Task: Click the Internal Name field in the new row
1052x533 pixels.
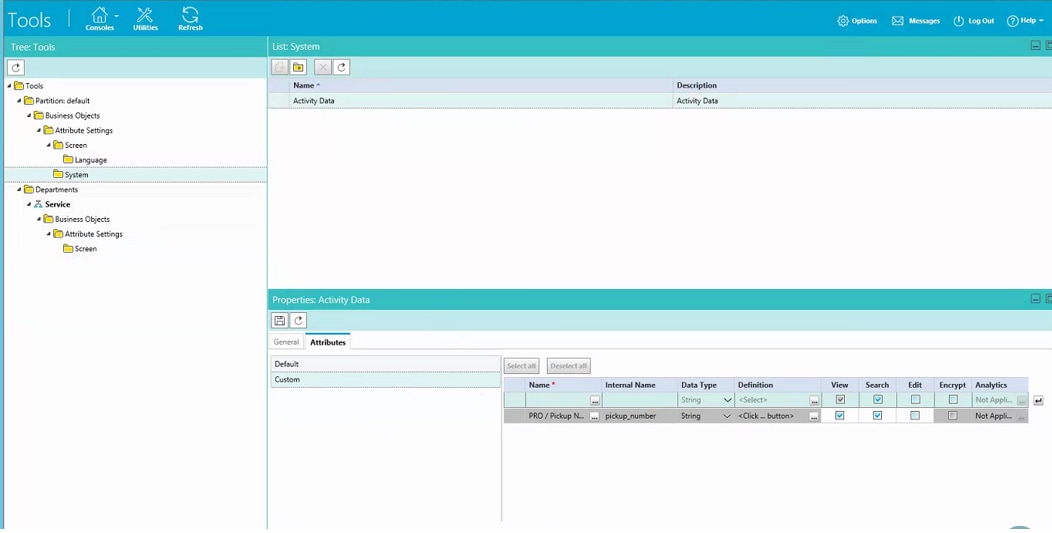Action: [639, 400]
